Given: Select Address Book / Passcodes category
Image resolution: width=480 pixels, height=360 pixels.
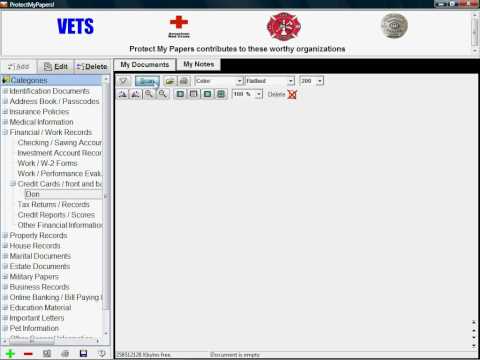Looking at the screenshot, I should (x=54, y=101).
